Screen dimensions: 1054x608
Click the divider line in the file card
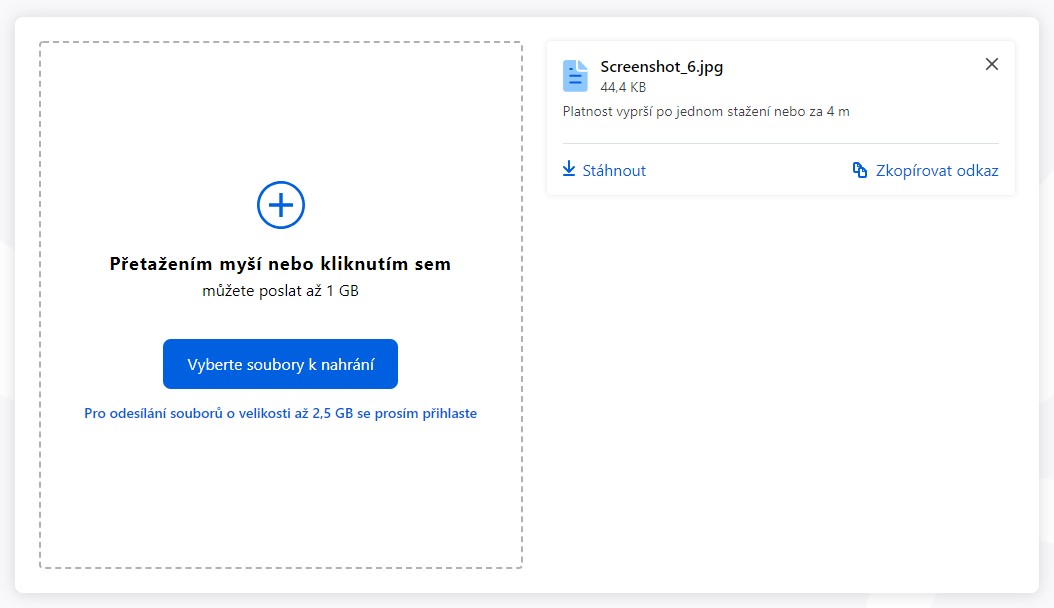[x=780, y=144]
